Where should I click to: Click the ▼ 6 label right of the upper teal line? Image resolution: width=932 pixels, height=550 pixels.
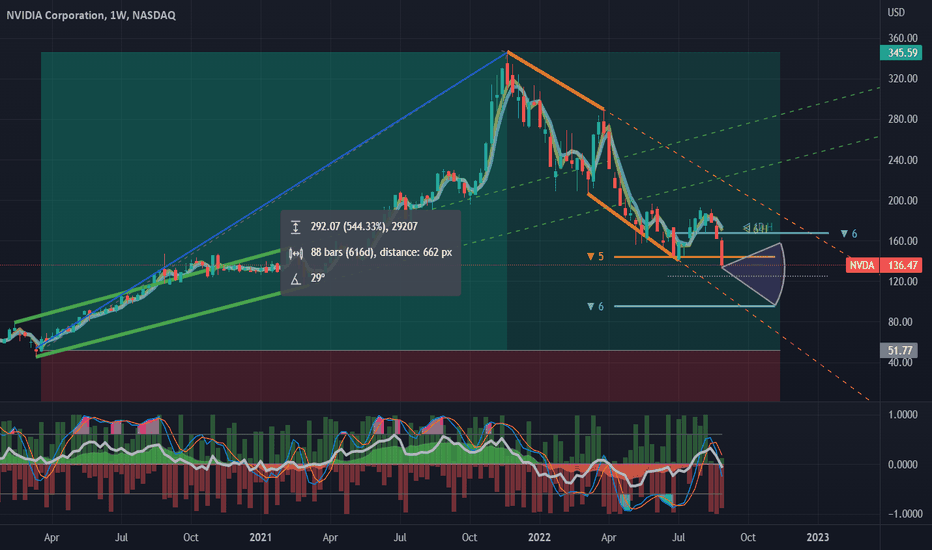849,234
